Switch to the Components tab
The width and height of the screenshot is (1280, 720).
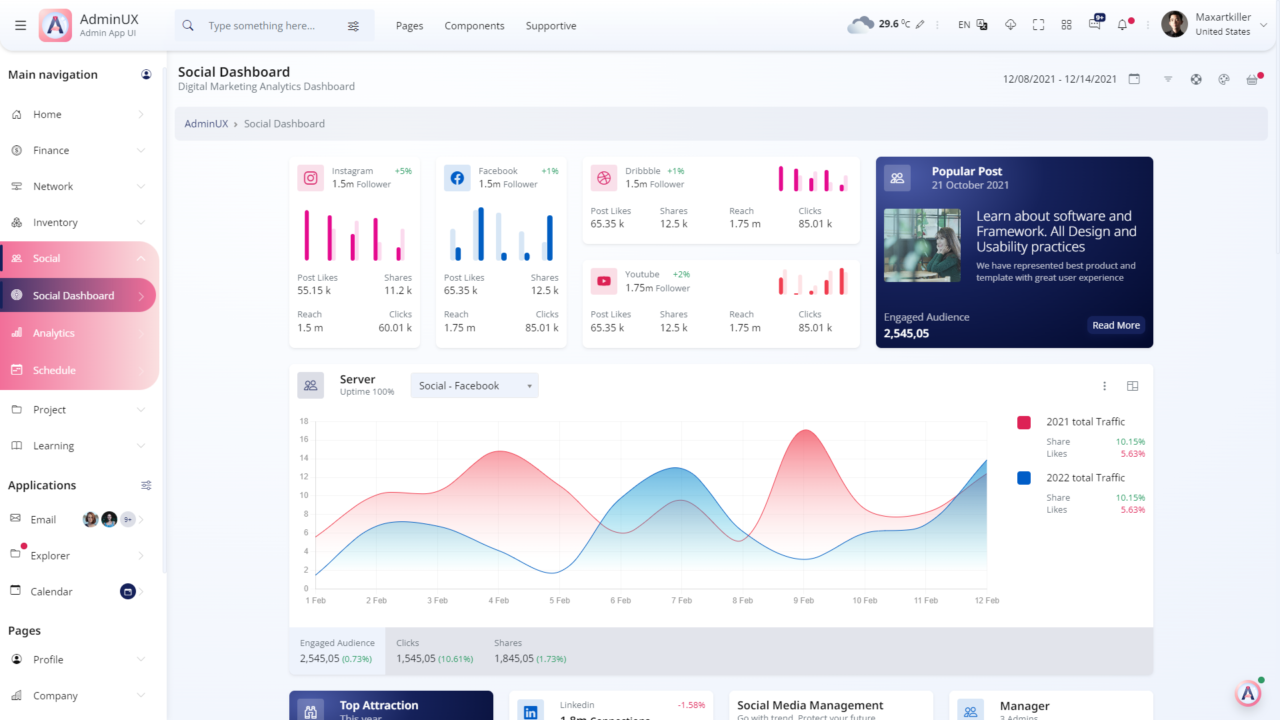click(x=474, y=25)
